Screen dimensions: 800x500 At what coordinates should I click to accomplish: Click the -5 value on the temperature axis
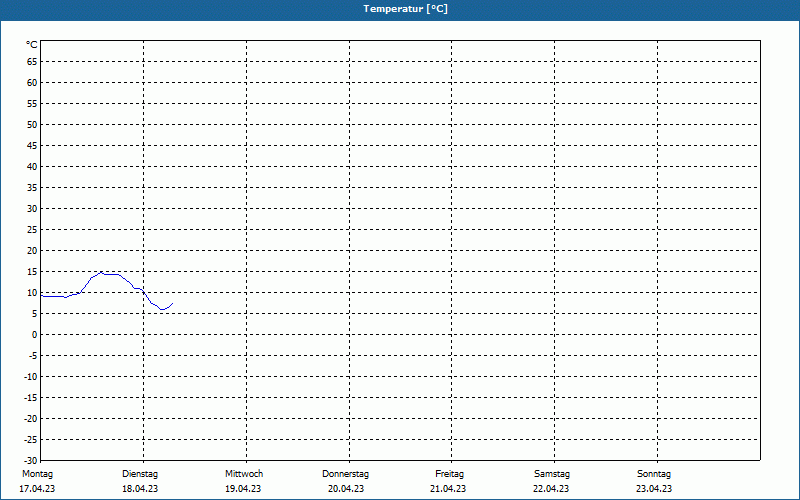pos(33,356)
